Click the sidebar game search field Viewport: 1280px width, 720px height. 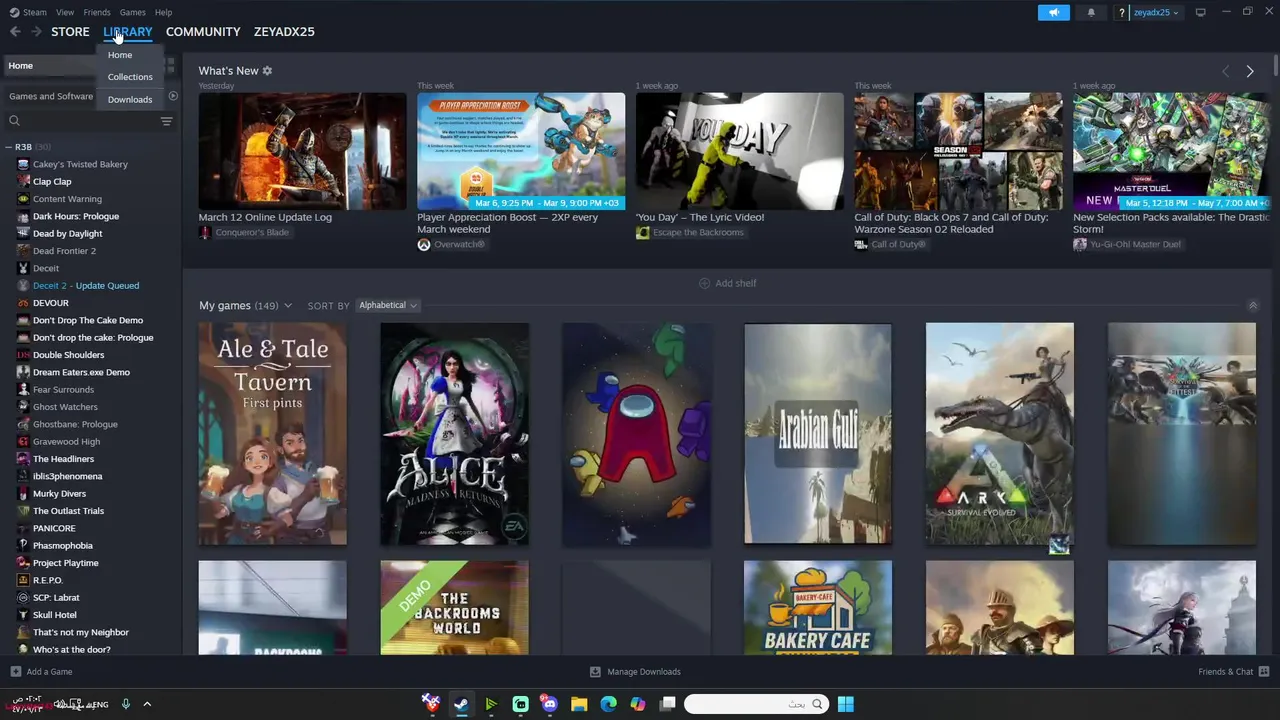(89, 121)
